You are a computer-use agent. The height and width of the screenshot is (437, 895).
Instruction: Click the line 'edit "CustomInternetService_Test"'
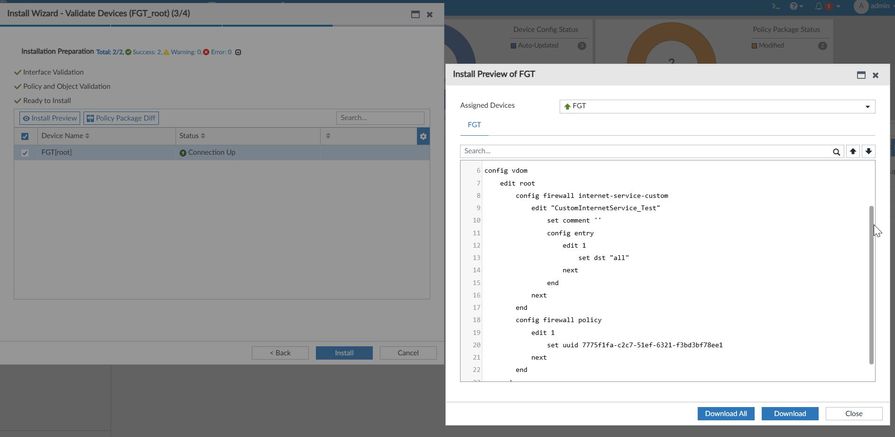(596, 208)
